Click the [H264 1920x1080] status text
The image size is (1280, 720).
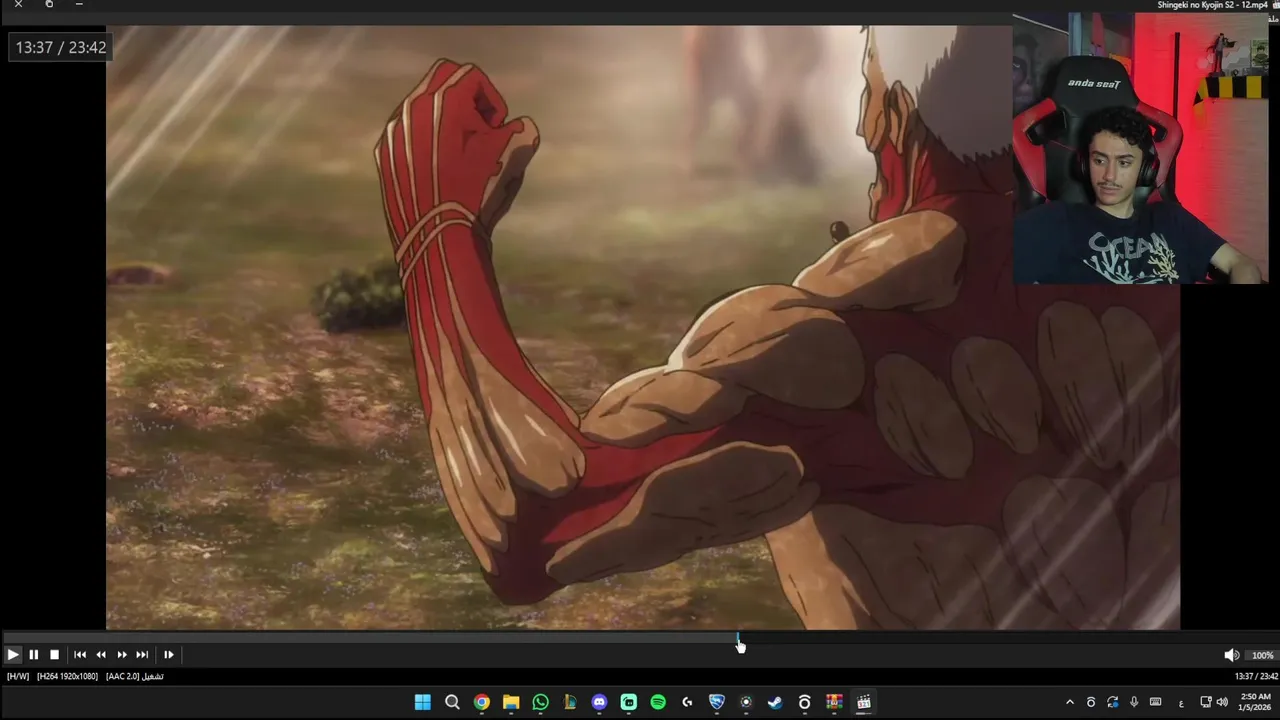[x=67, y=677]
